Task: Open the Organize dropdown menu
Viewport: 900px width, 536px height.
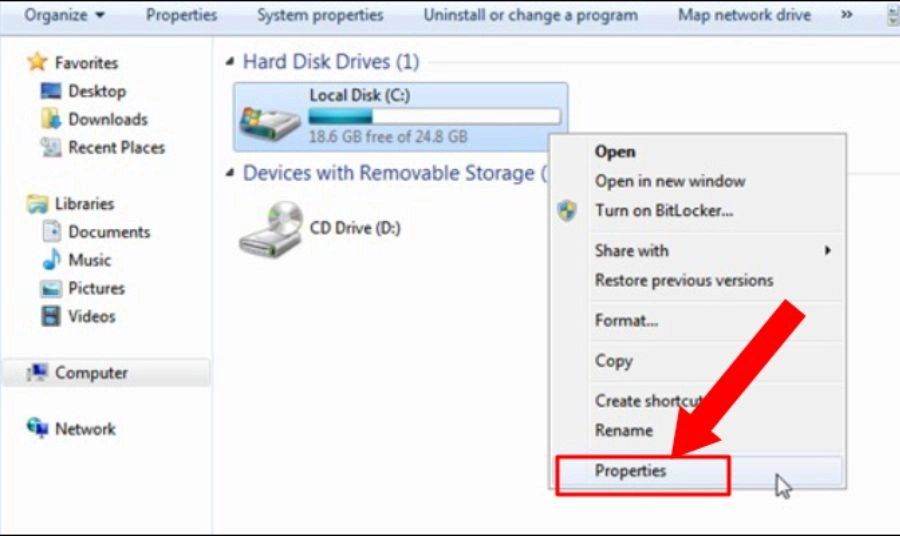Action: [x=64, y=15]
